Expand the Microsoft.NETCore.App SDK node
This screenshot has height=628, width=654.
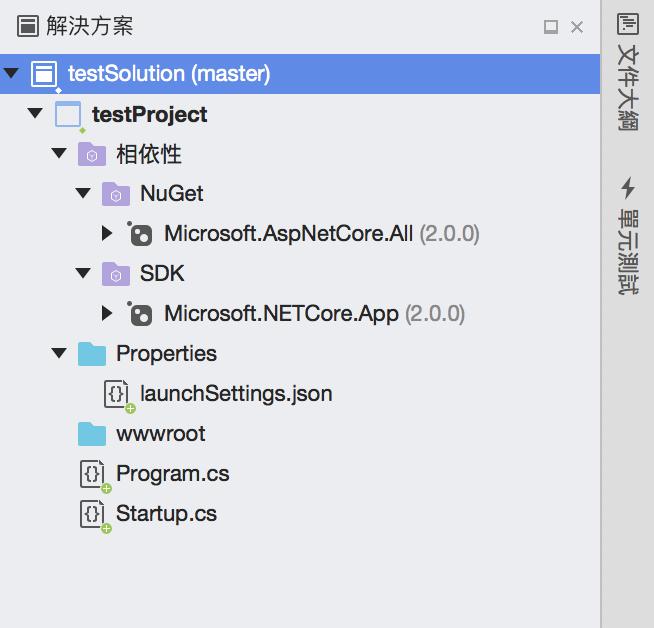(108, 314)
